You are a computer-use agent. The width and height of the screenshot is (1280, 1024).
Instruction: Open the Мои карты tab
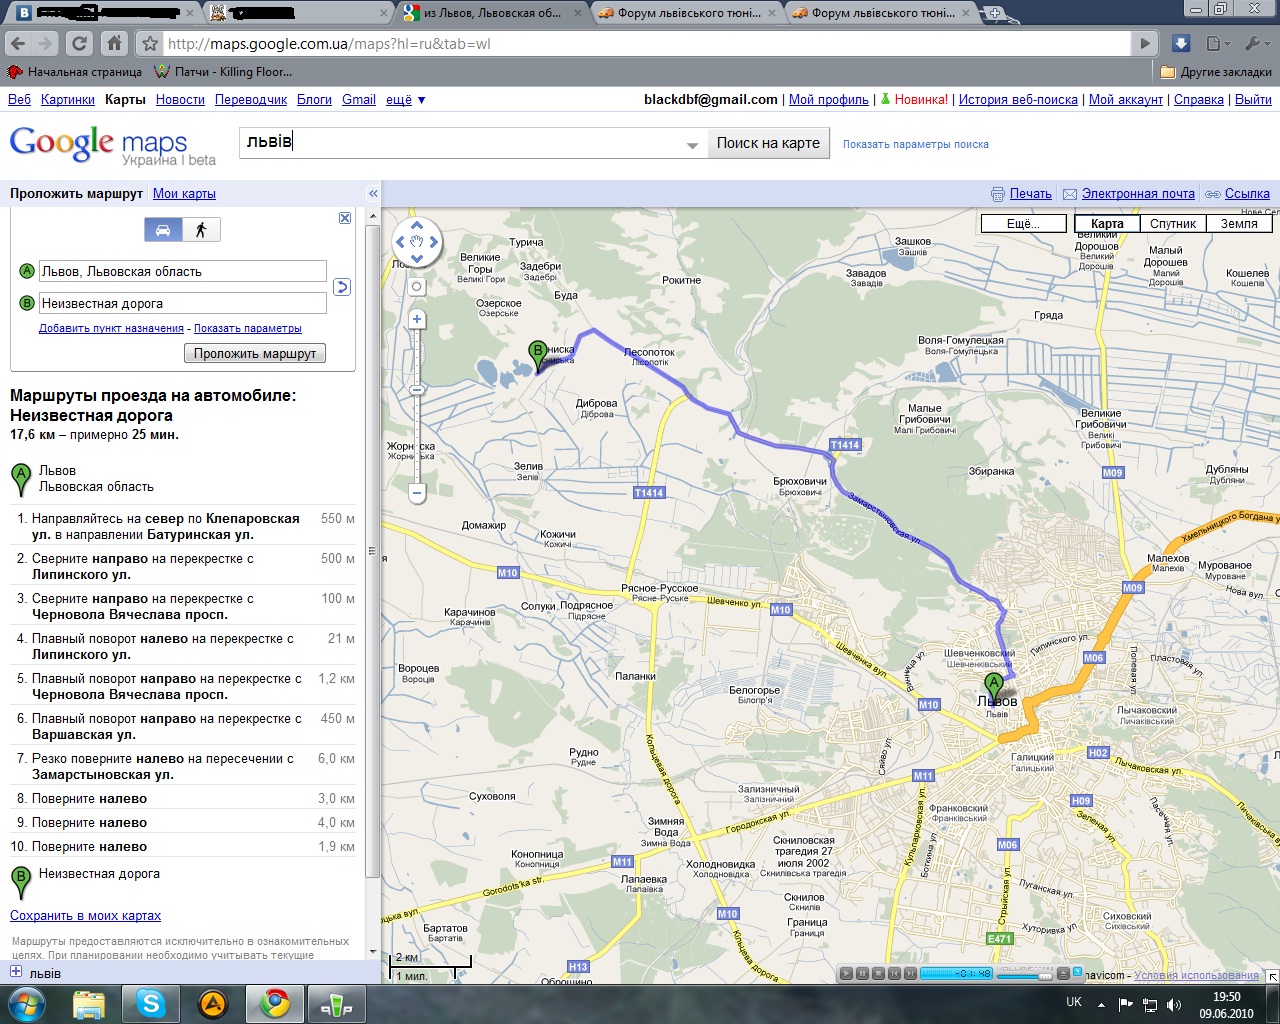tap(184, 194)
